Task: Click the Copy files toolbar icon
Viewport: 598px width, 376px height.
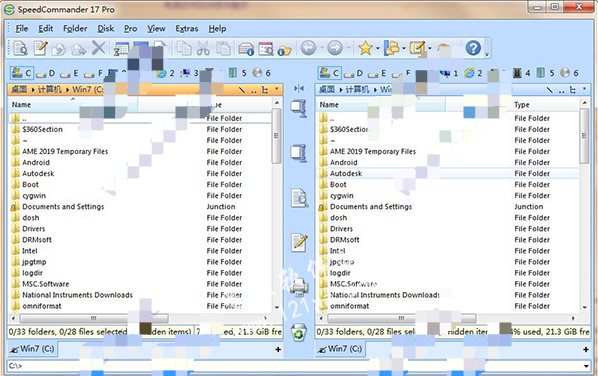Action: pos(59,49)
